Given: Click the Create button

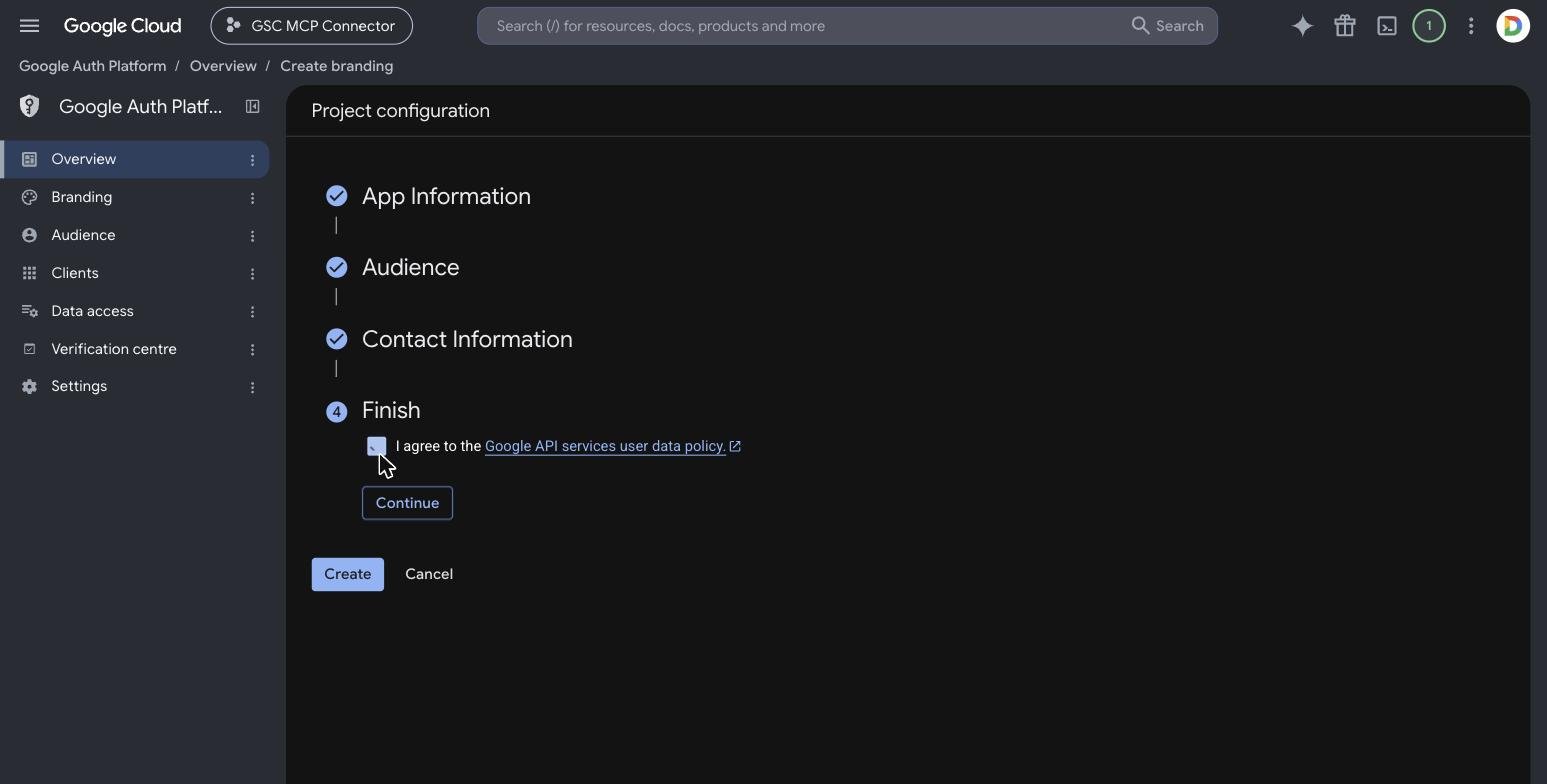Looking at the screenshot, I should (x=348, y=574).
